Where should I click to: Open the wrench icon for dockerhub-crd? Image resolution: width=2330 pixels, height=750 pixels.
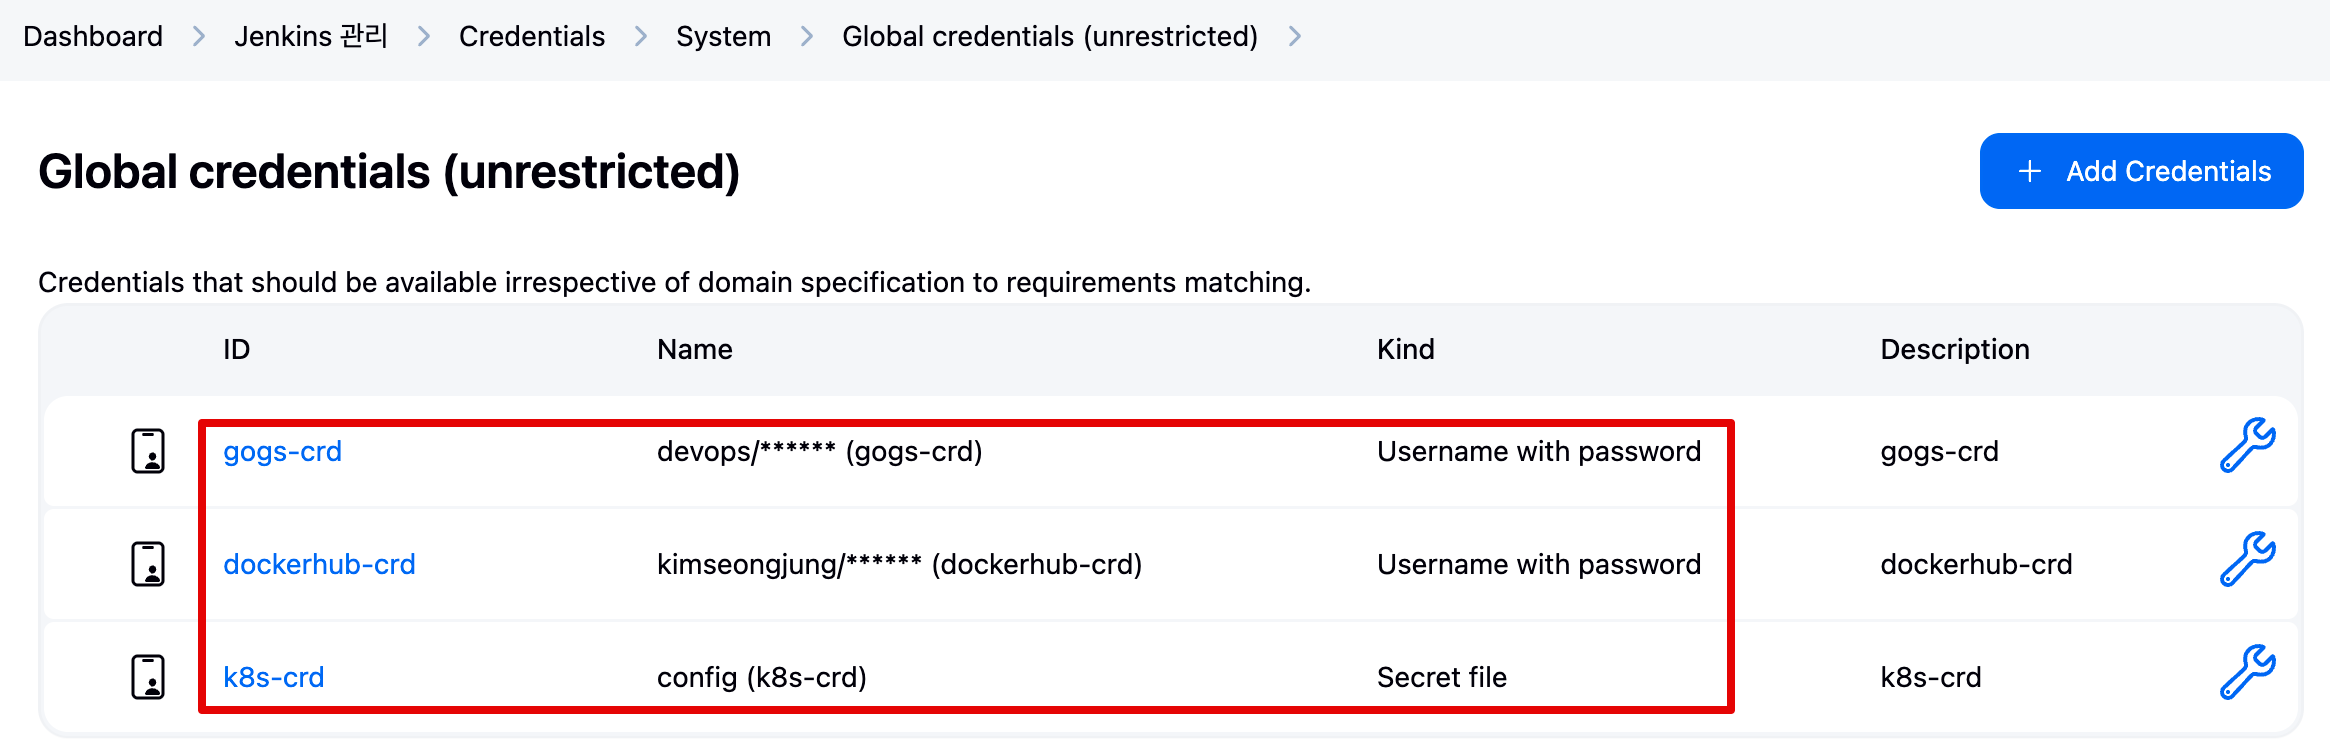tap(2247, 559)
